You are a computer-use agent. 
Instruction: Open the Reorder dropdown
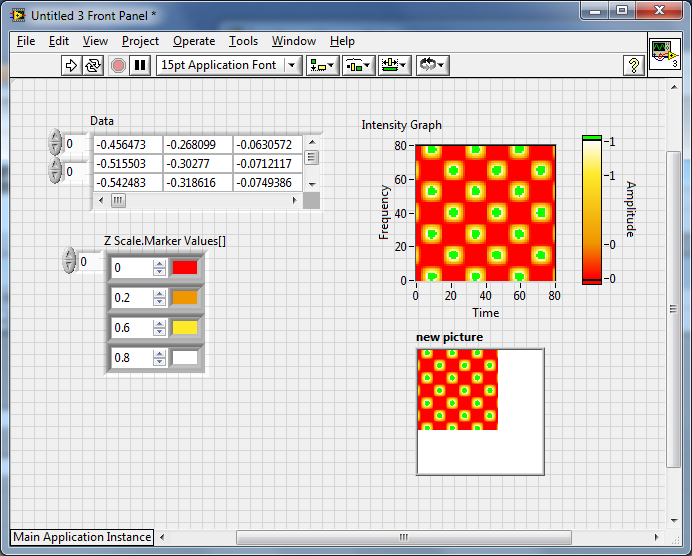[x=432, y=65]
